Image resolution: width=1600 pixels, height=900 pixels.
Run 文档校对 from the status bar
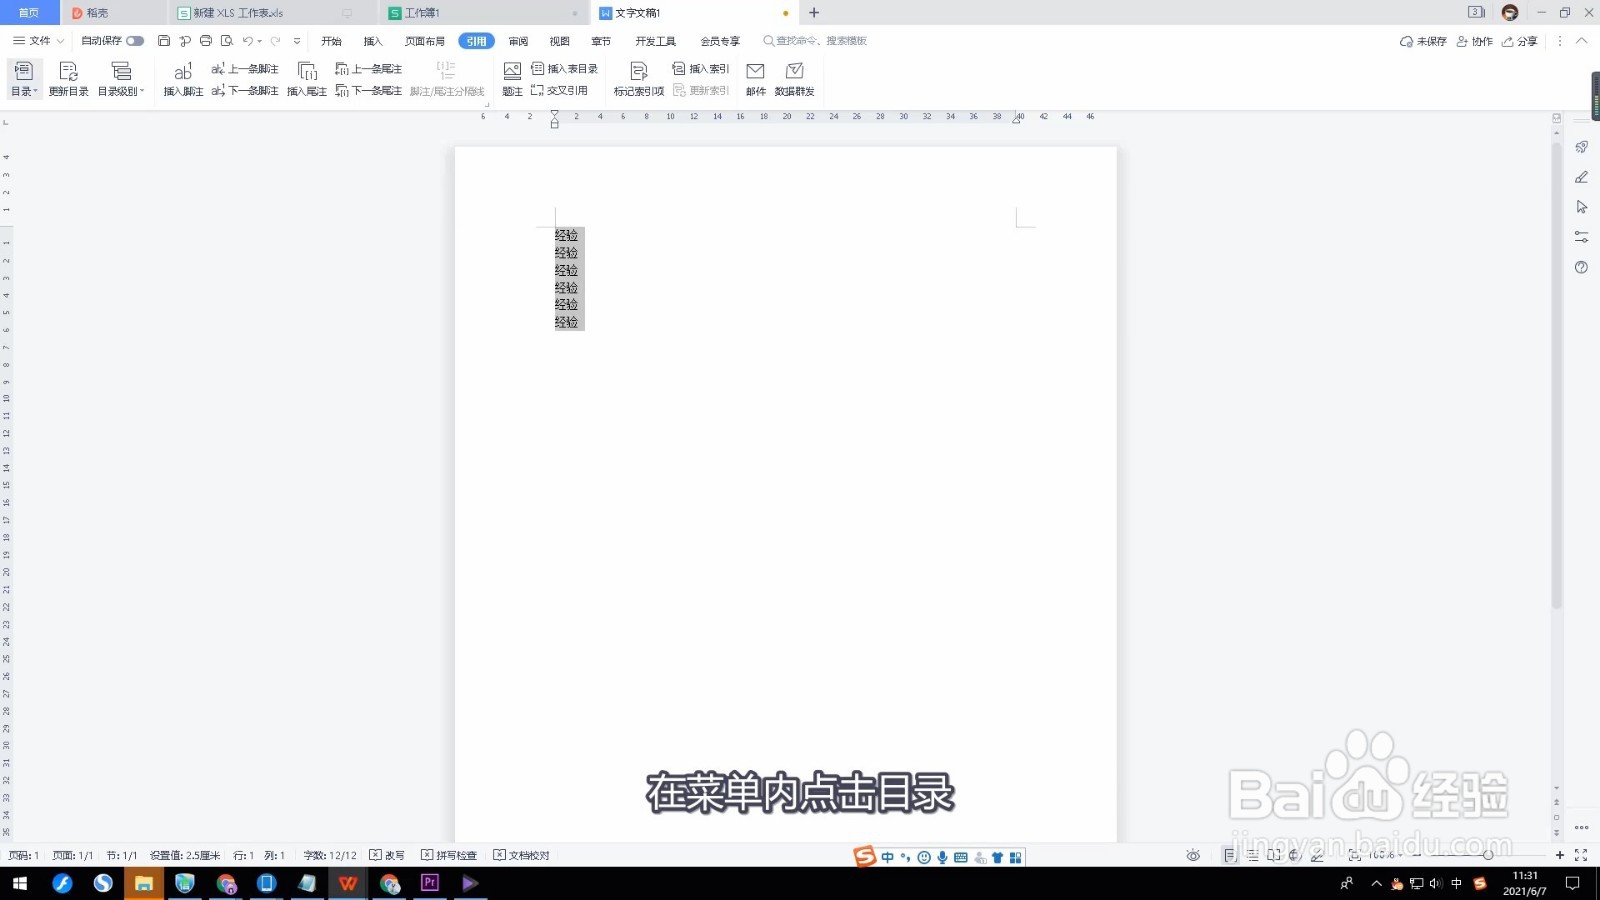(521, 855)
